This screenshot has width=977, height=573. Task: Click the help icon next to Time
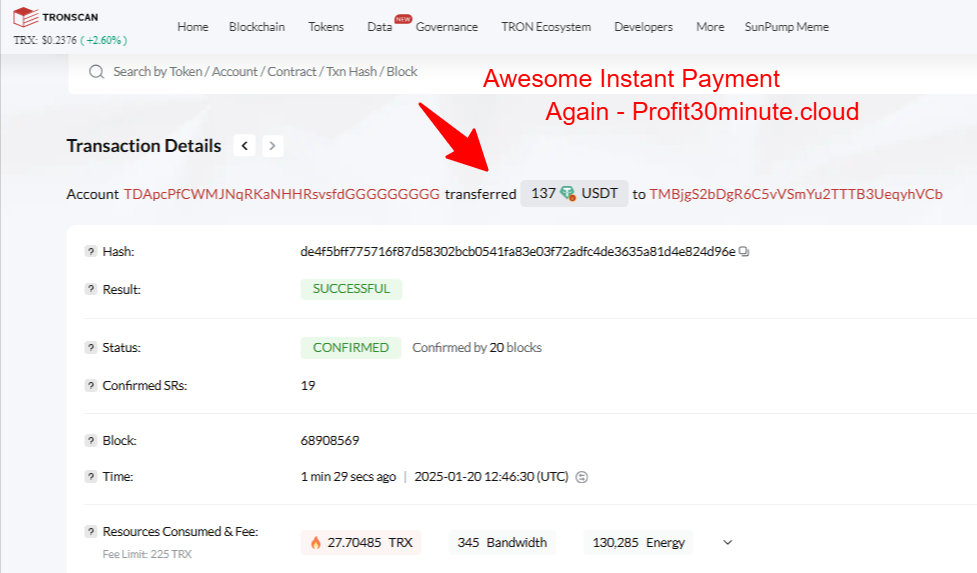(x=91, y=476)
